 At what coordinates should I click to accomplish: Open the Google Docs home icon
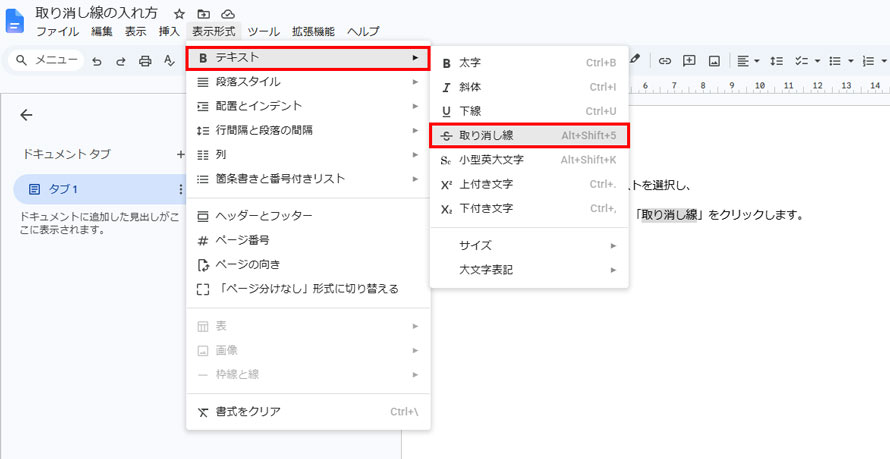tap(14, 22)
